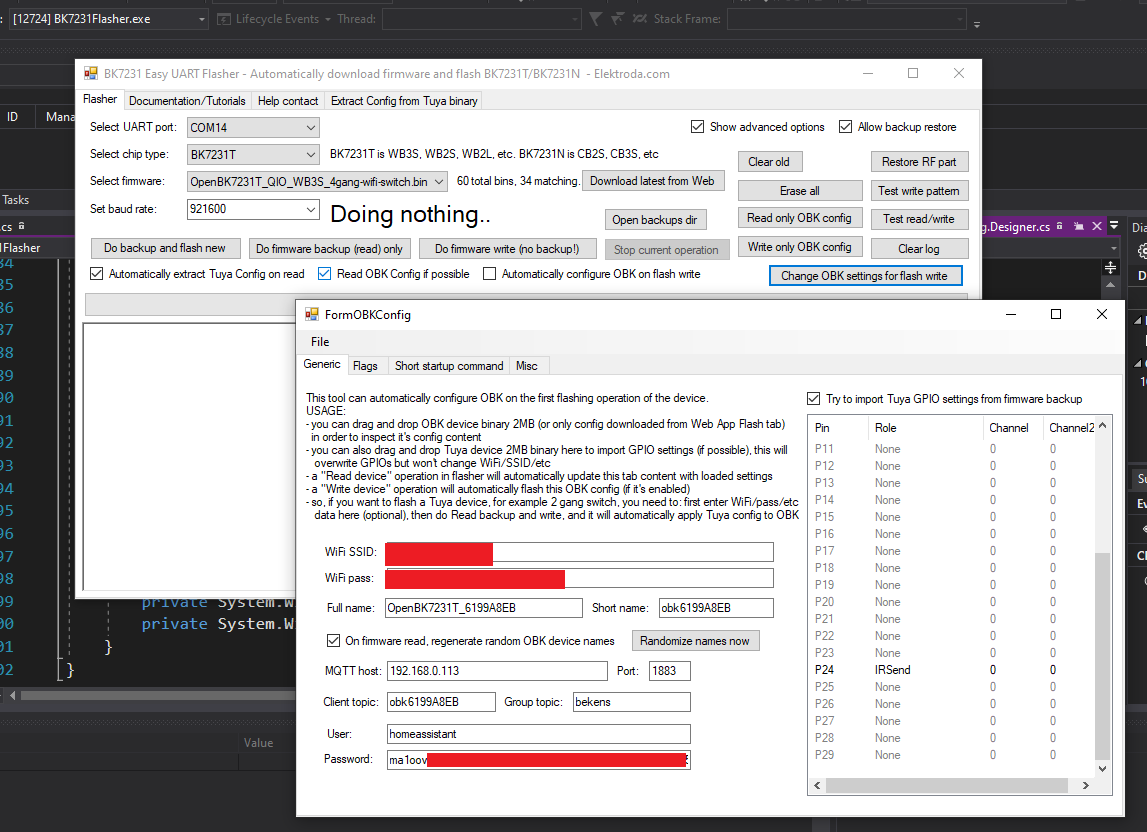This screenshot has height=832, width=1147.
Task: Click Randomize names now button
Action: click(x=695, y=641)
